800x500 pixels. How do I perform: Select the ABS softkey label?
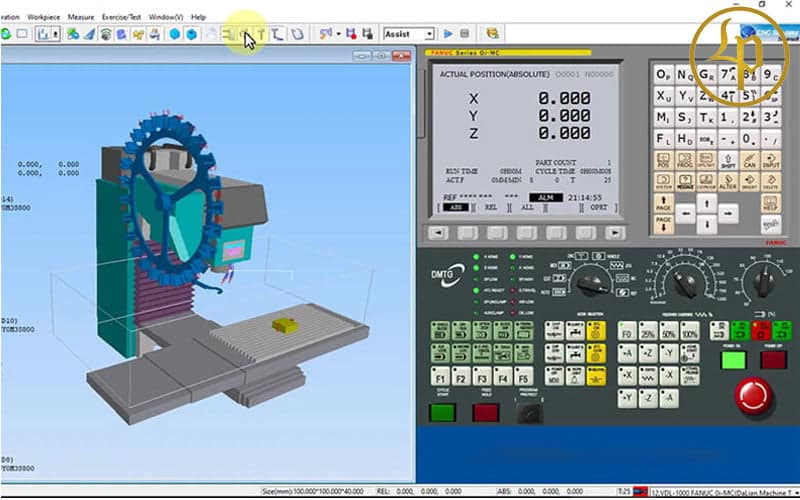pyautogui.click(x=455, y=208)
